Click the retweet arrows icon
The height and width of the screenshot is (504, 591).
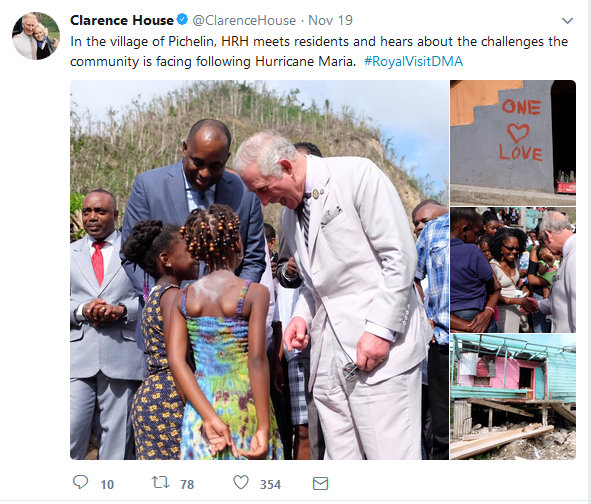click(x=161, y=482)
